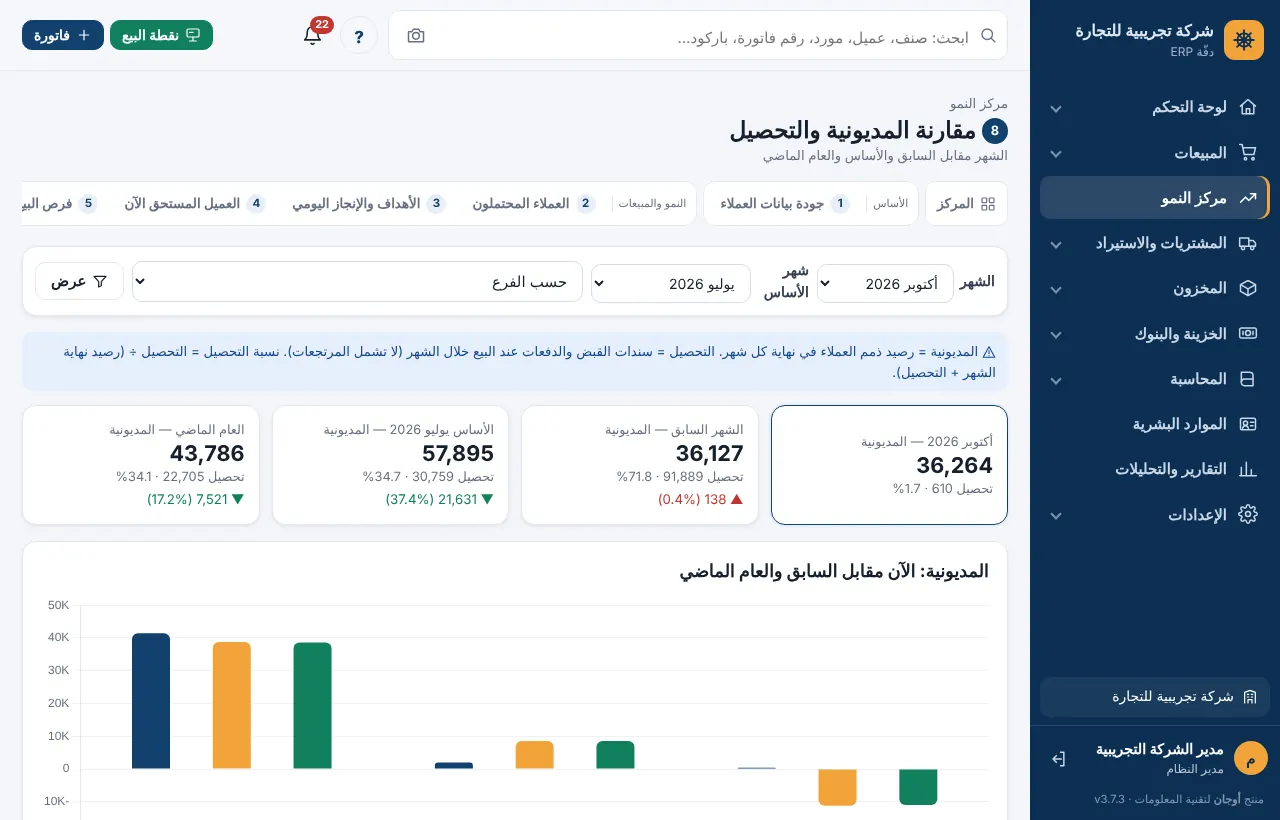
Task: Expand the لوحة التحكم chevron
Action: pyautogui.click(x=1055, y=108)
